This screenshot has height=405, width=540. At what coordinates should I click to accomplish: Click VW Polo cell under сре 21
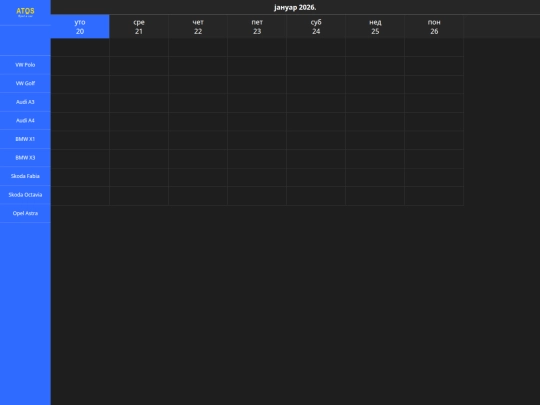click(x=139, y=66)
